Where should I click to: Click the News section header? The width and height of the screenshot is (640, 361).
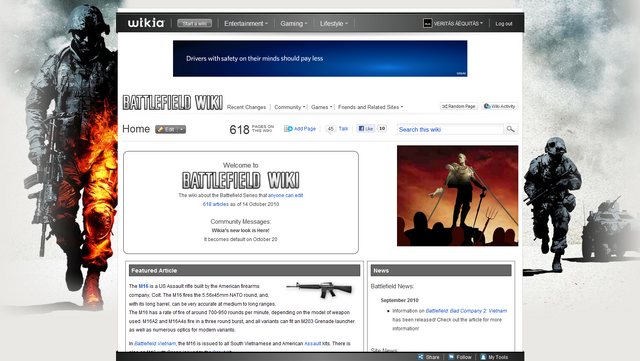click(x=441, y=270)
